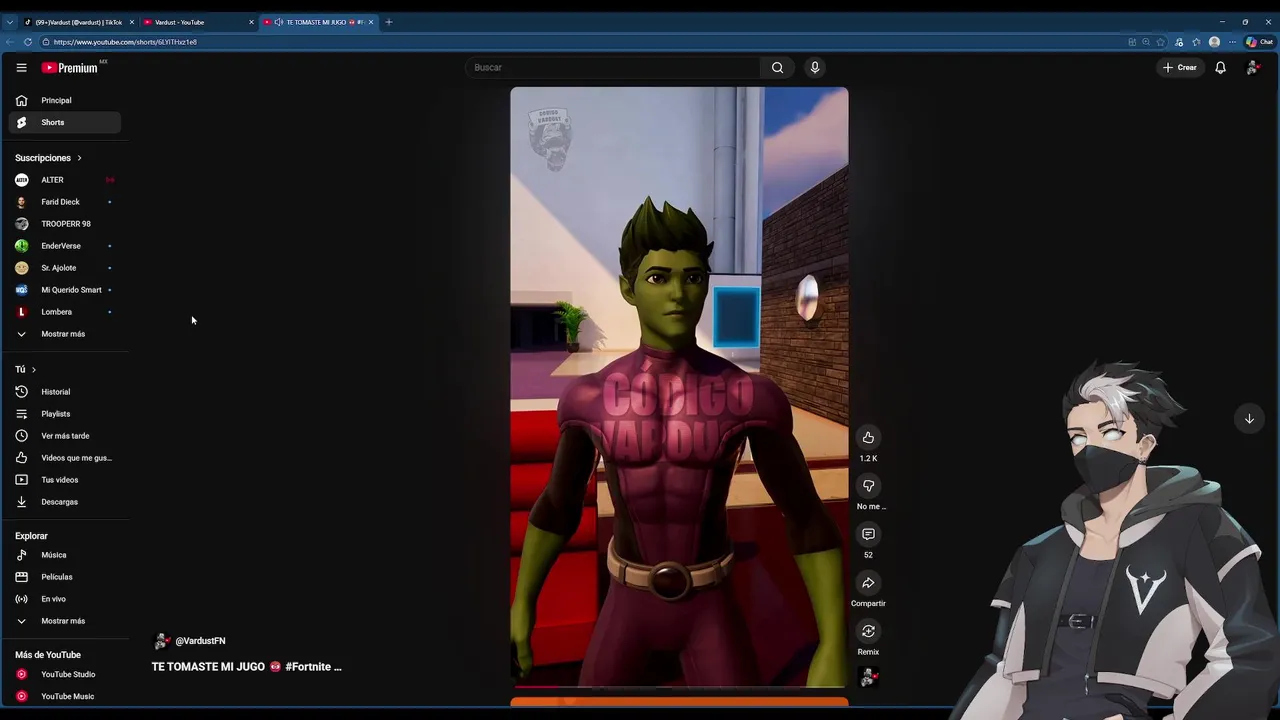Image resolution: width=1280 pixels, height=720 pixels.
Task: Click the search magnifier button
Action: (x=777, y=67)
